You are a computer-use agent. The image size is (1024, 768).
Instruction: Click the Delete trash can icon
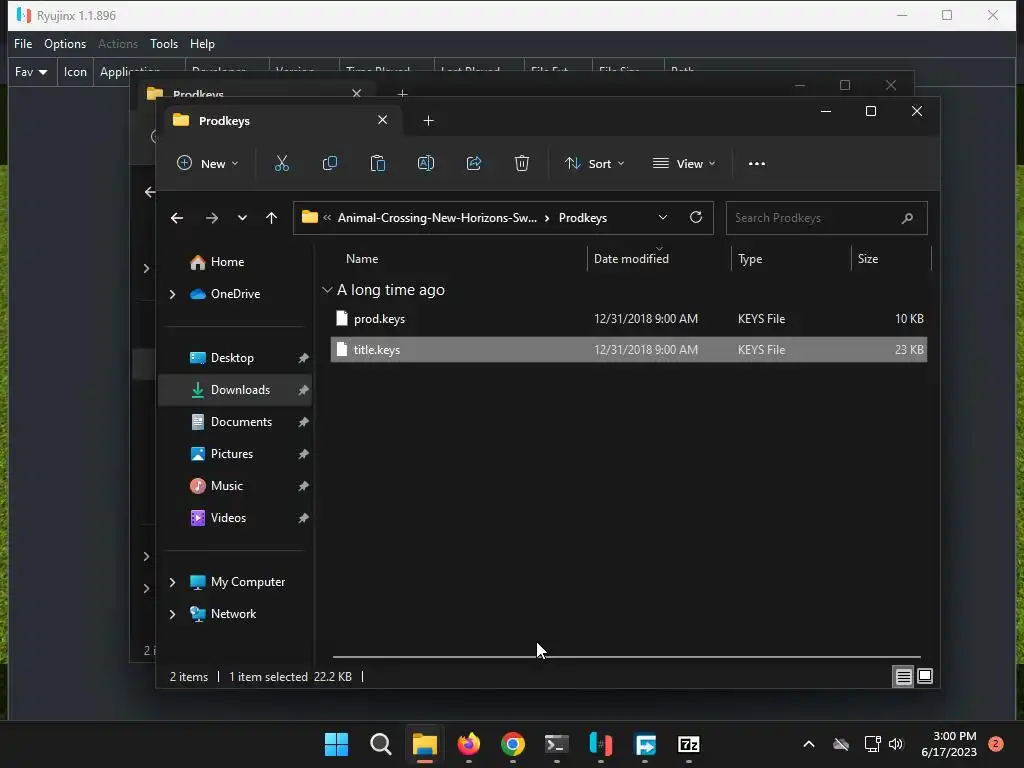[521, 163]
